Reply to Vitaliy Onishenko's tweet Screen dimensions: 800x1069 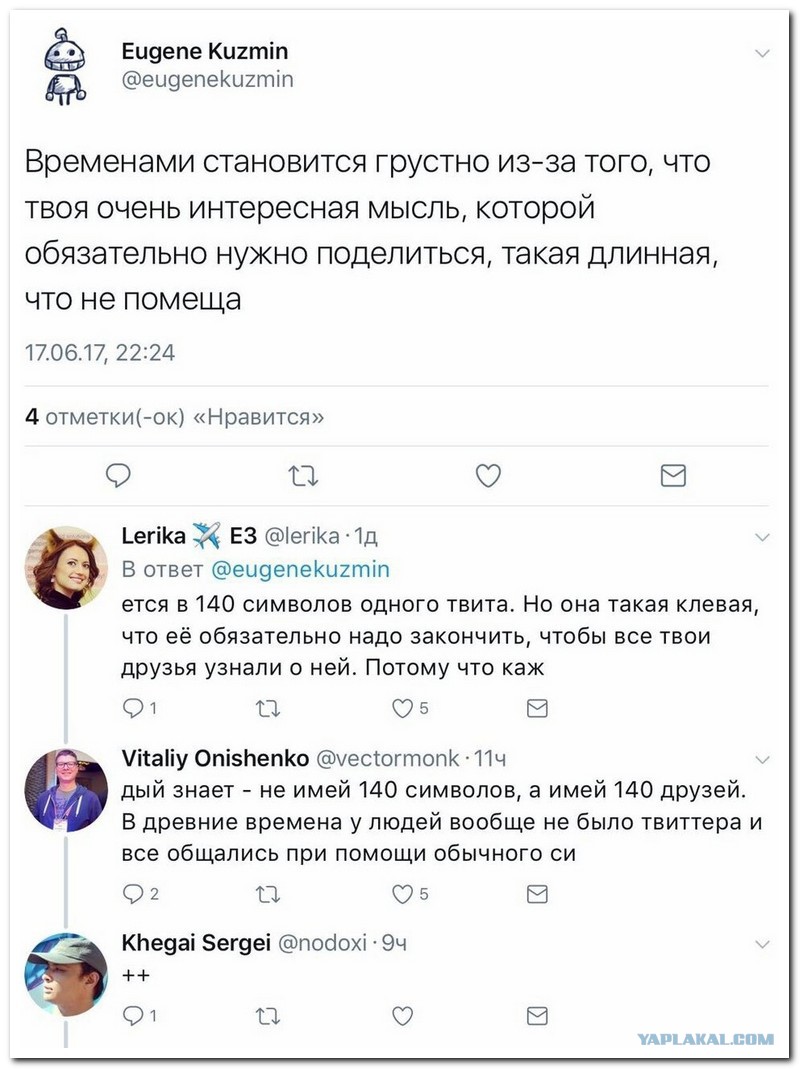tap(140, 894)
